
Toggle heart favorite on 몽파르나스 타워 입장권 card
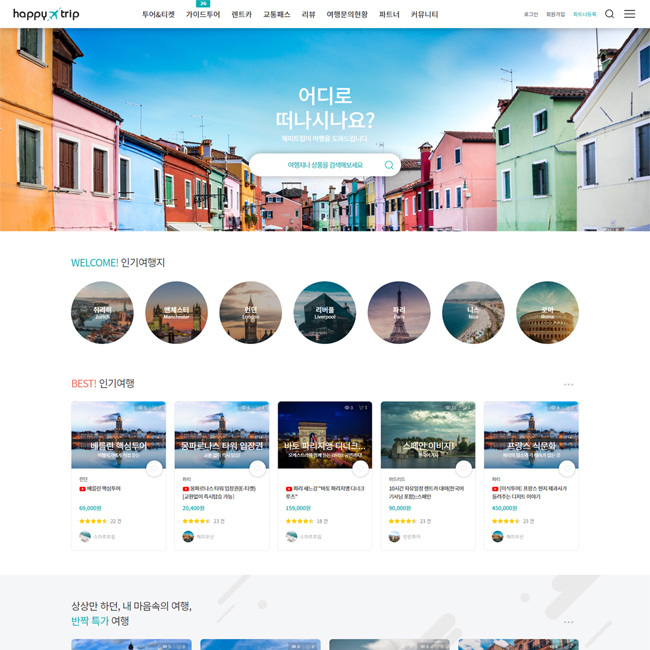pyautogui.click(x=257, y=468)
